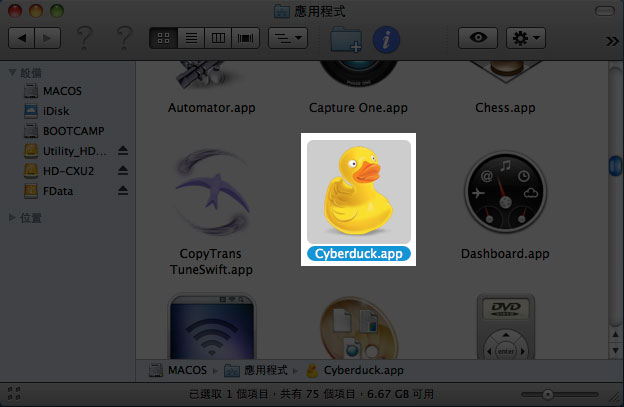
Task: Eject the Utility_HD volume
Action: pos(123,150)
